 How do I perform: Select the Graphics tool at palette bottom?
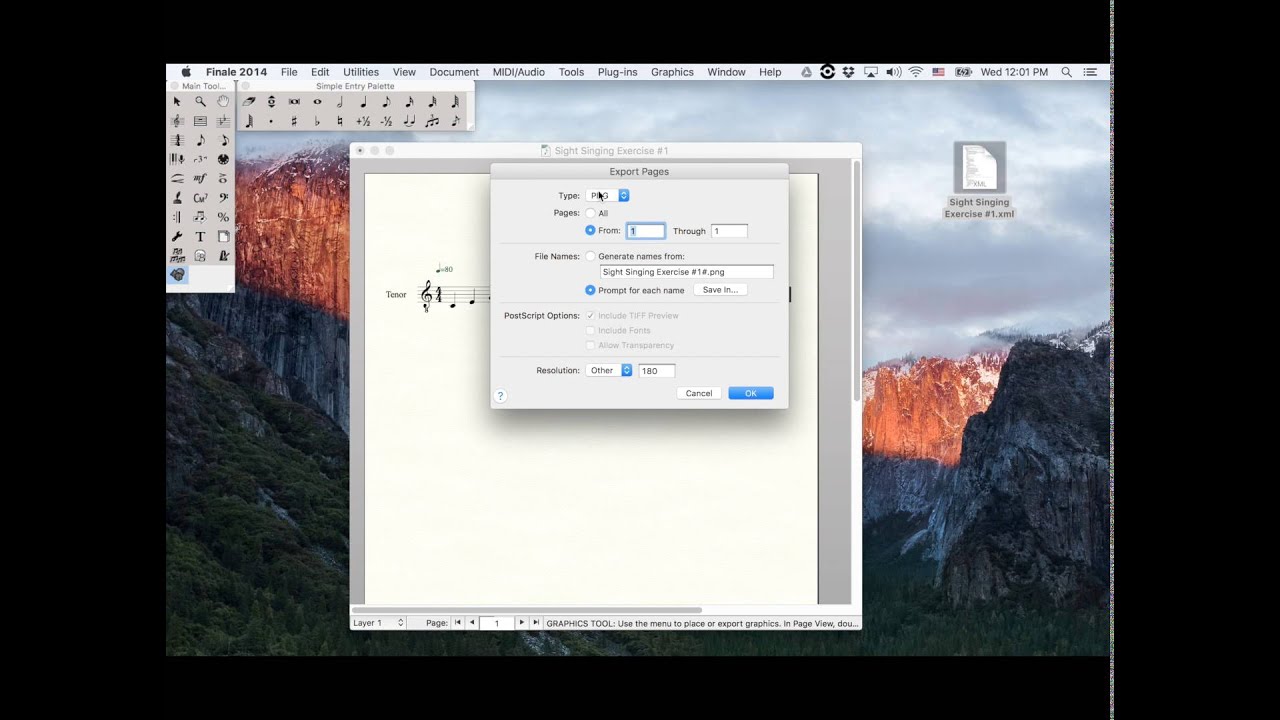pyautogui.click(x=177, y=274)
